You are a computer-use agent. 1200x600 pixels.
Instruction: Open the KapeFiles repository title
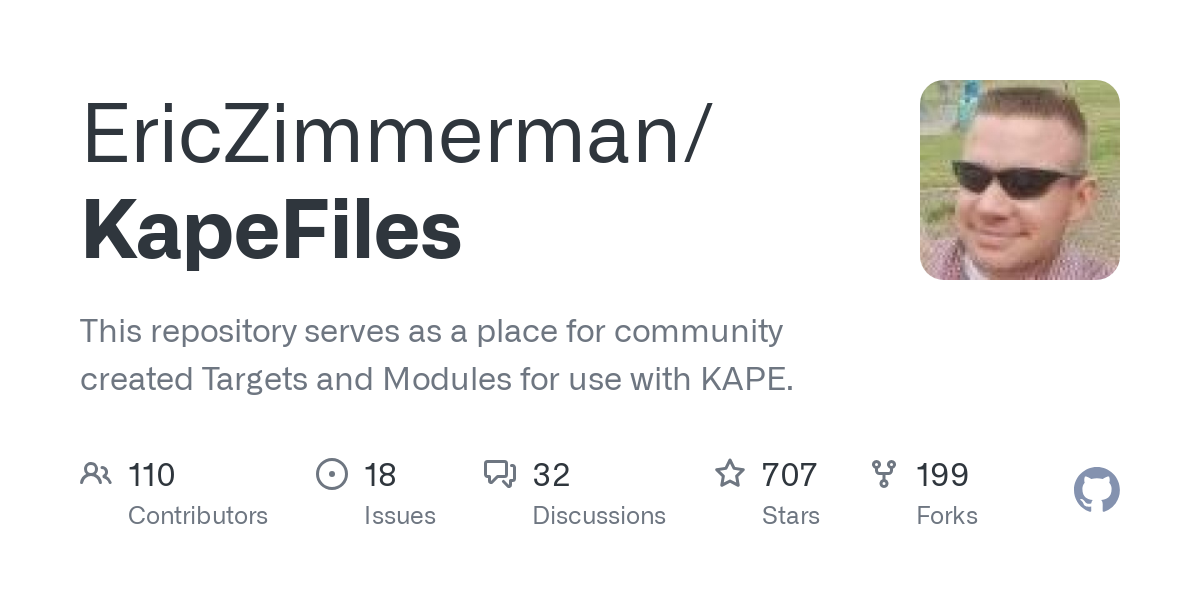point(271,230)
